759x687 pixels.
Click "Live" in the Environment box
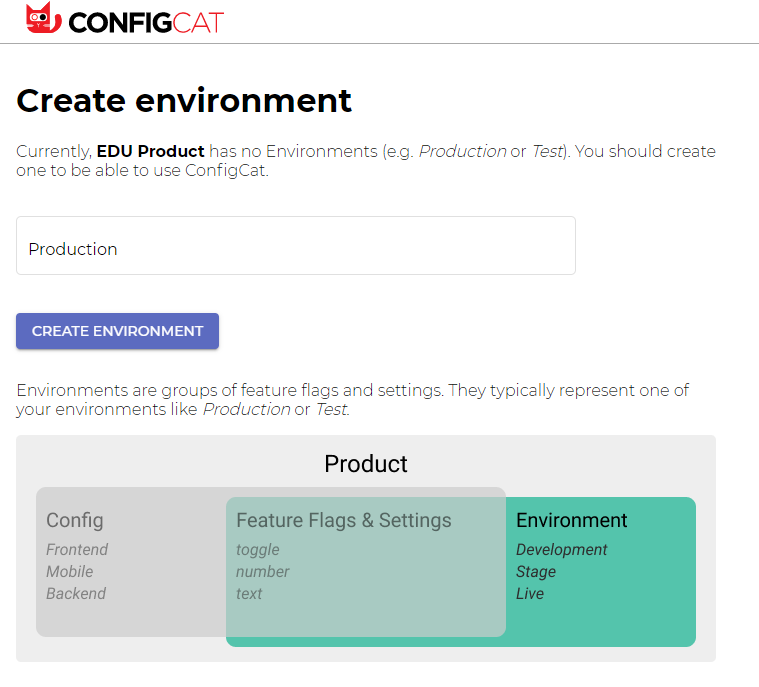pyautogui.click(x=530, y=594)
